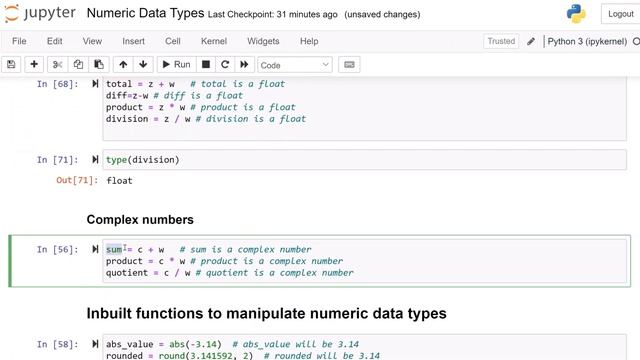Screen dimensions: 640x360
Task: Click the 'quotient = c / w' code line
Action: point(230,273)
